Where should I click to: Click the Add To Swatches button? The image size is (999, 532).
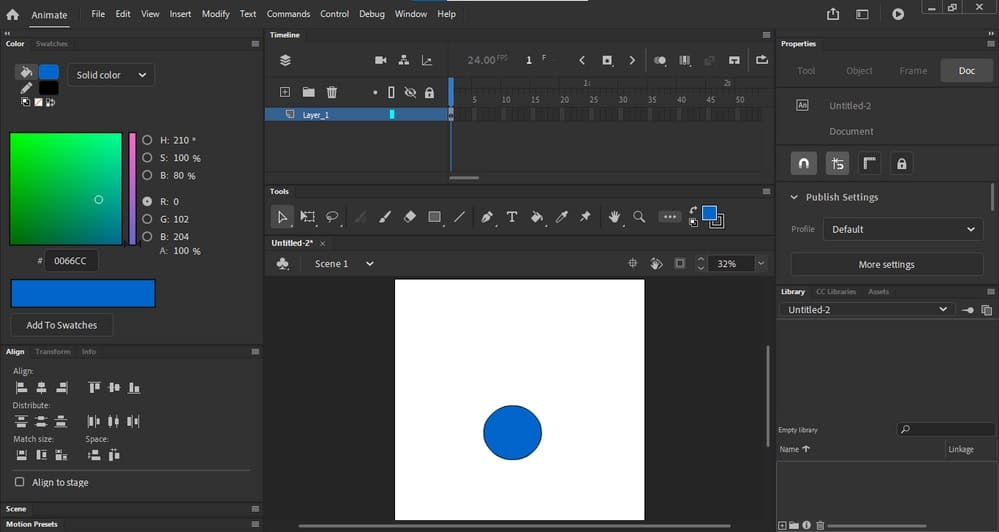click(x=62, y=325)
